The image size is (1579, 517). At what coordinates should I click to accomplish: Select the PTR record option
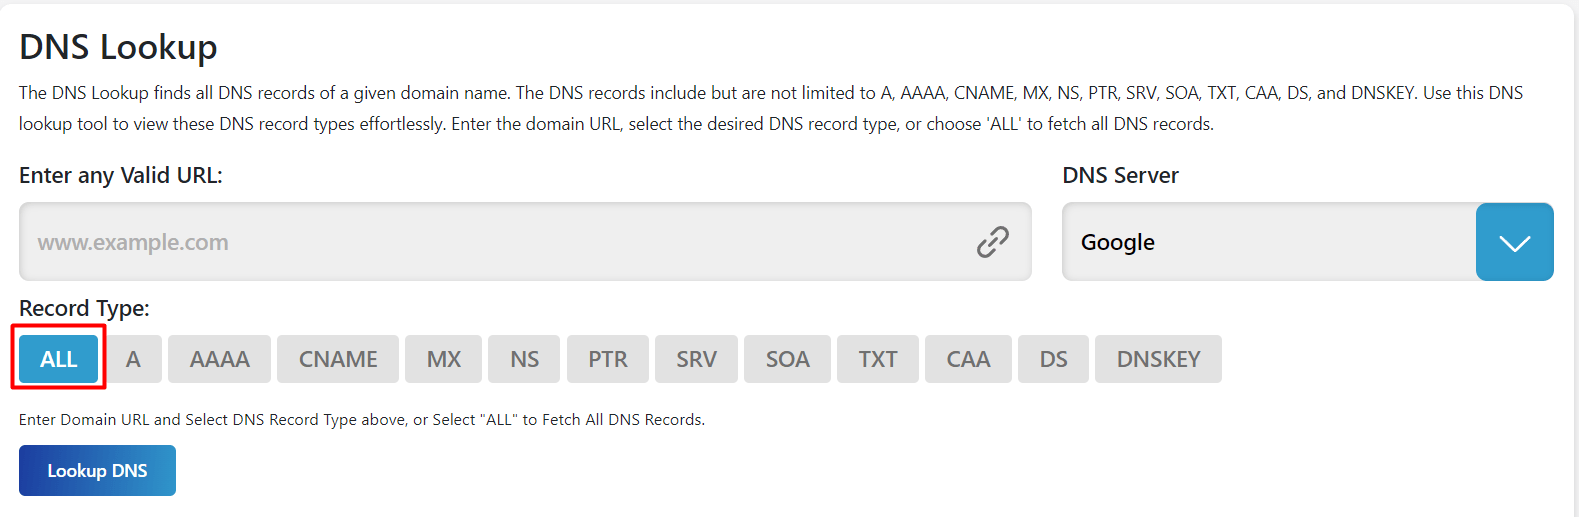[x=607, y=359]
